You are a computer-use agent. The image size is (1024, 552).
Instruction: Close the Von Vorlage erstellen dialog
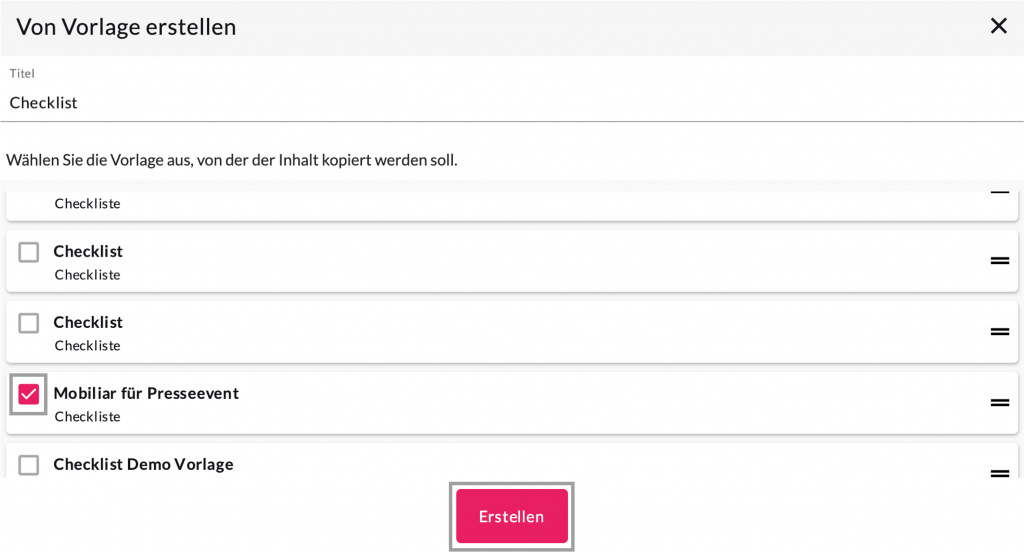tap(998, 26)
